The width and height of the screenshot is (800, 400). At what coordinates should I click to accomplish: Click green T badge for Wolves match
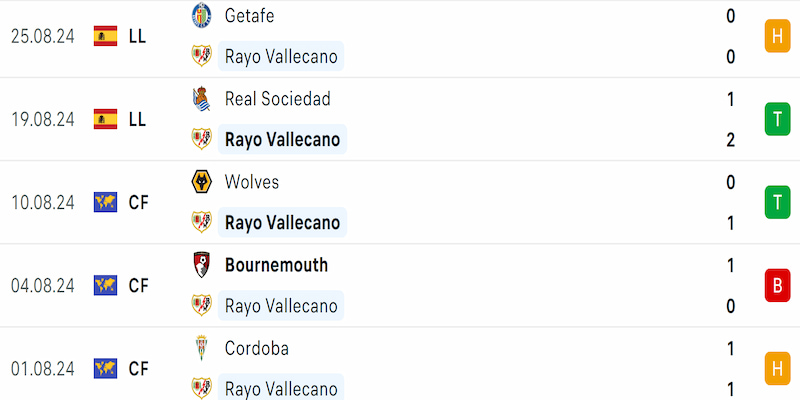pos(777,203)
